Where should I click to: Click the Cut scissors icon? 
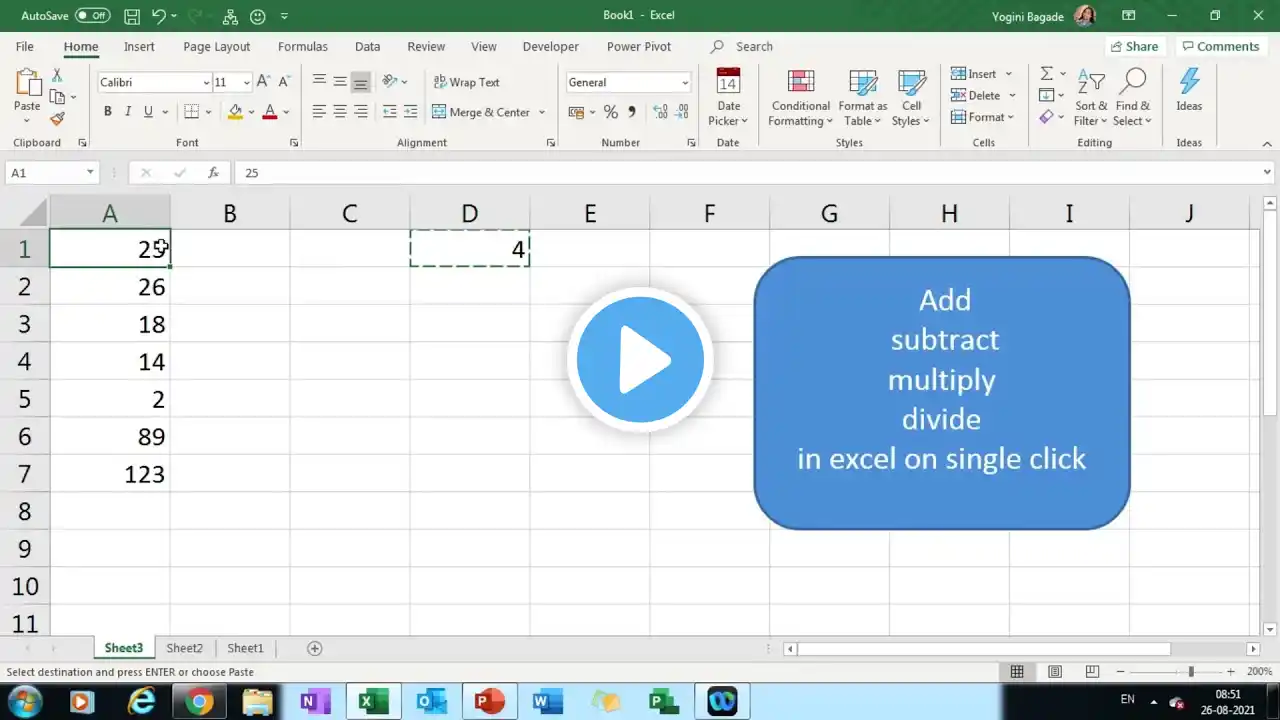[57, 76]
